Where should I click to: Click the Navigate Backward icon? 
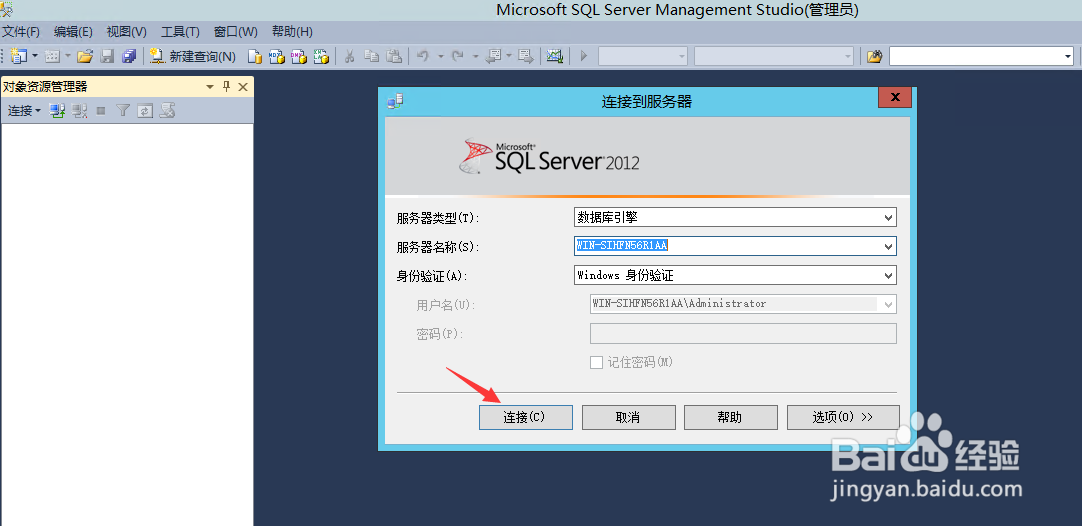tap(493, 57)
